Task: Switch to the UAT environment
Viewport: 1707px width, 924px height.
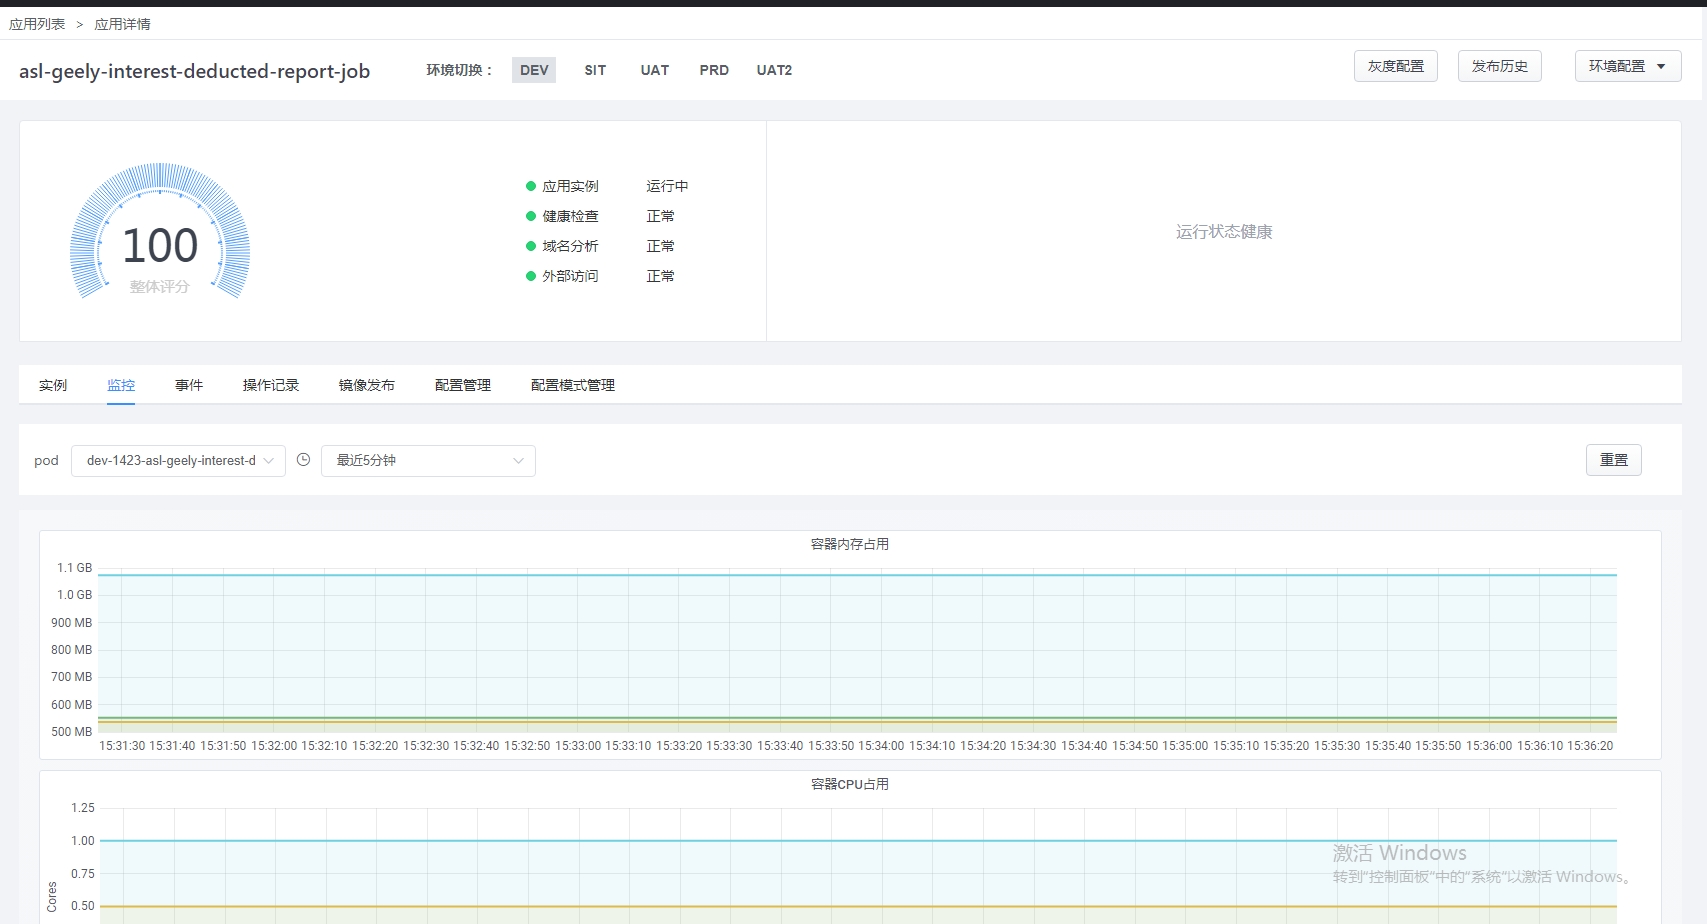Action: [655, 70]
